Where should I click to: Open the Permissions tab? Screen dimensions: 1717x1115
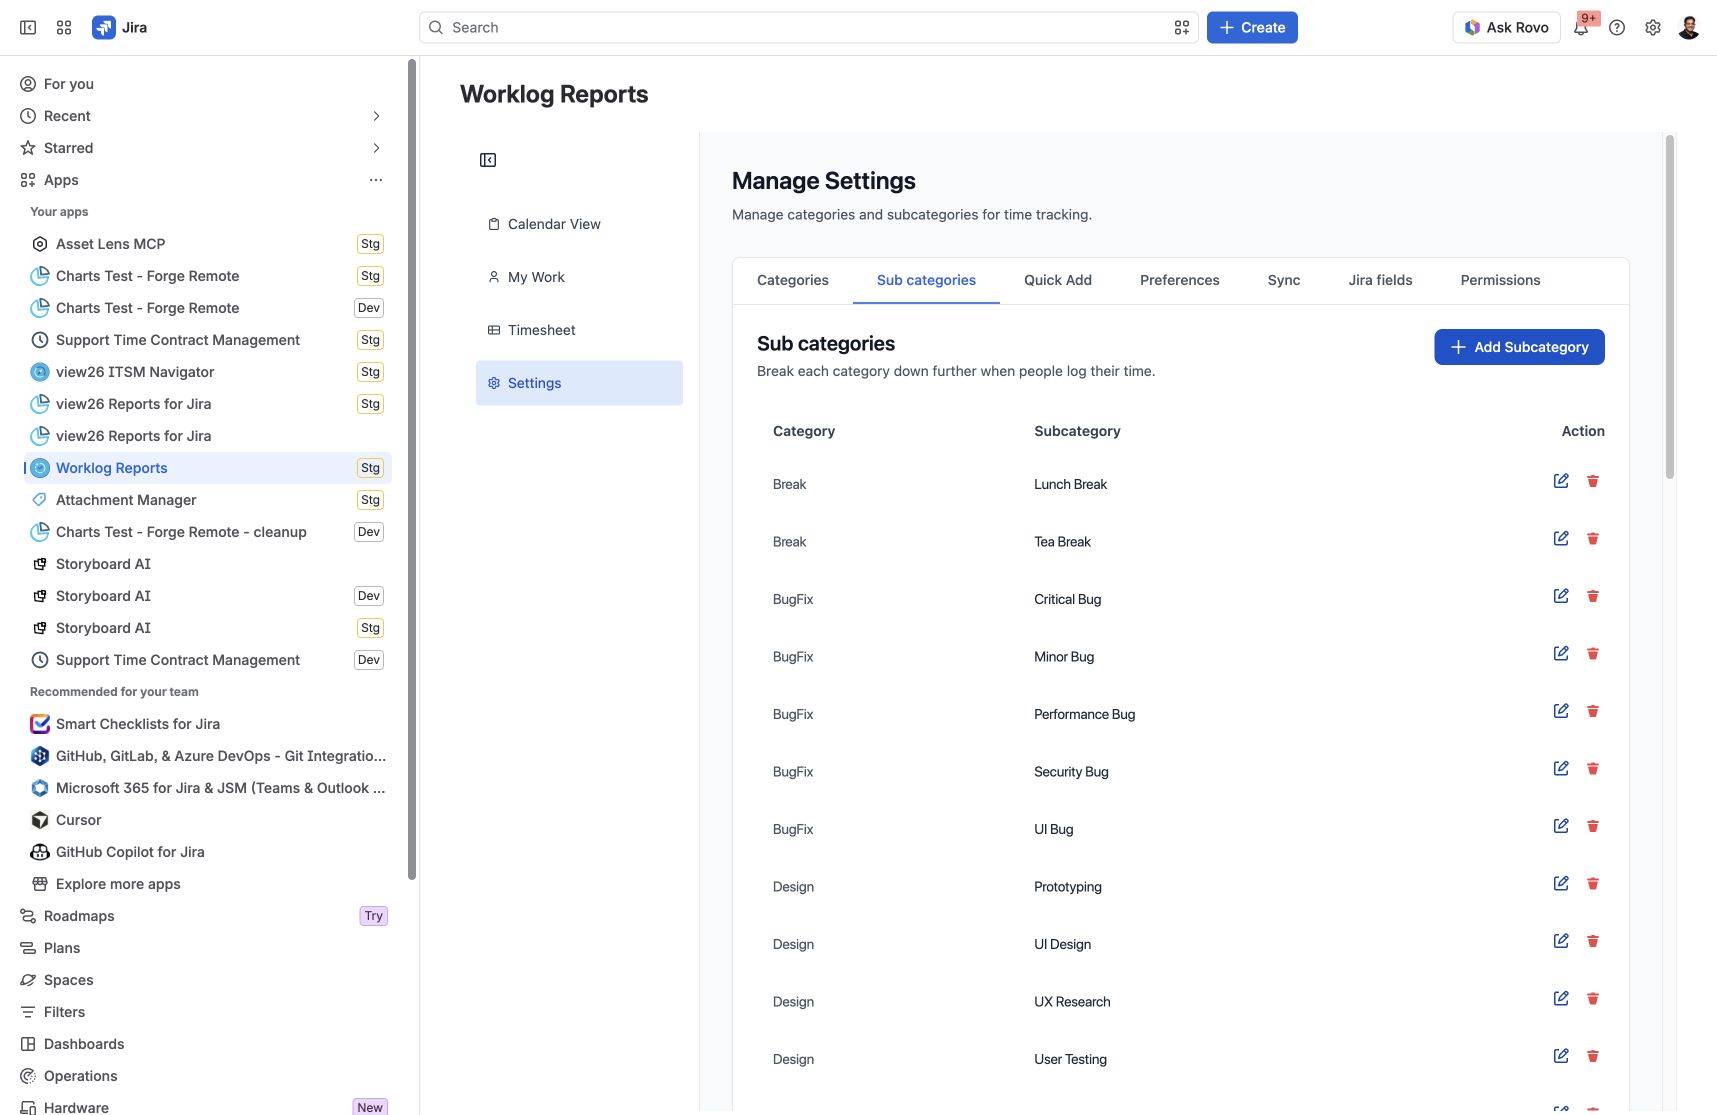point(1500,280)
